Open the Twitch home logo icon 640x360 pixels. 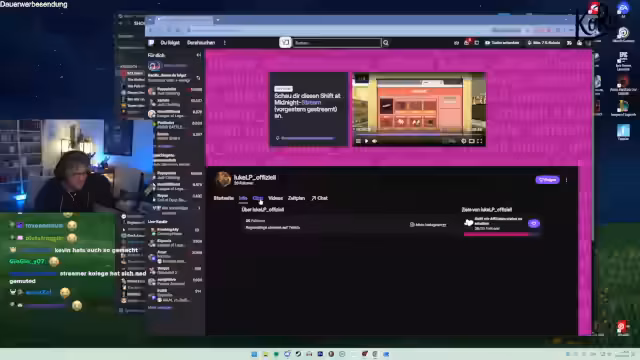[151, 42]
